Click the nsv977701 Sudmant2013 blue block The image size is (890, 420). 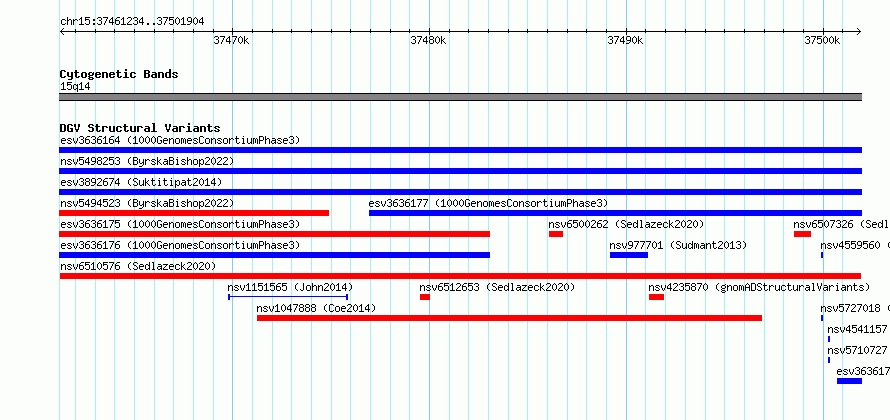coord(629,255)
